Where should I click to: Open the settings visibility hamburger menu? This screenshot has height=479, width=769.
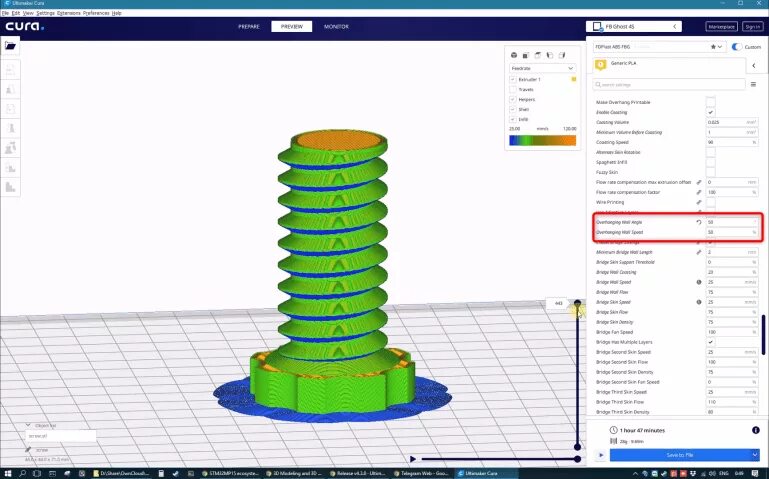tap(753, 84)
